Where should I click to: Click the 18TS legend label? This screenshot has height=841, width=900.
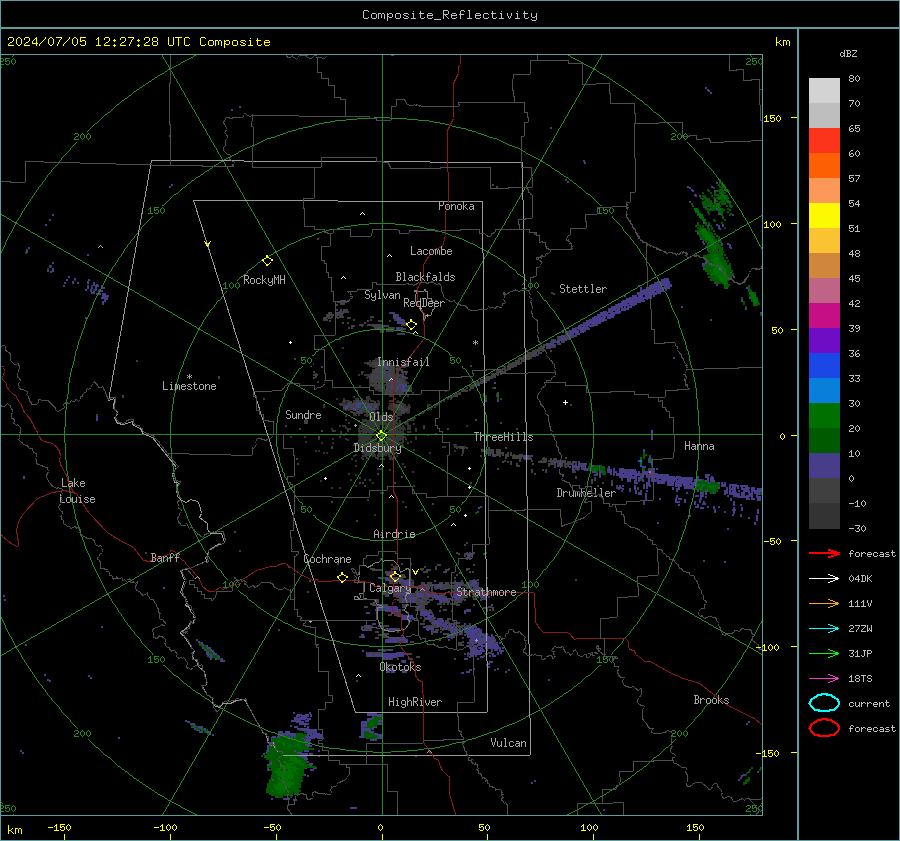click(x=860, y=679)
